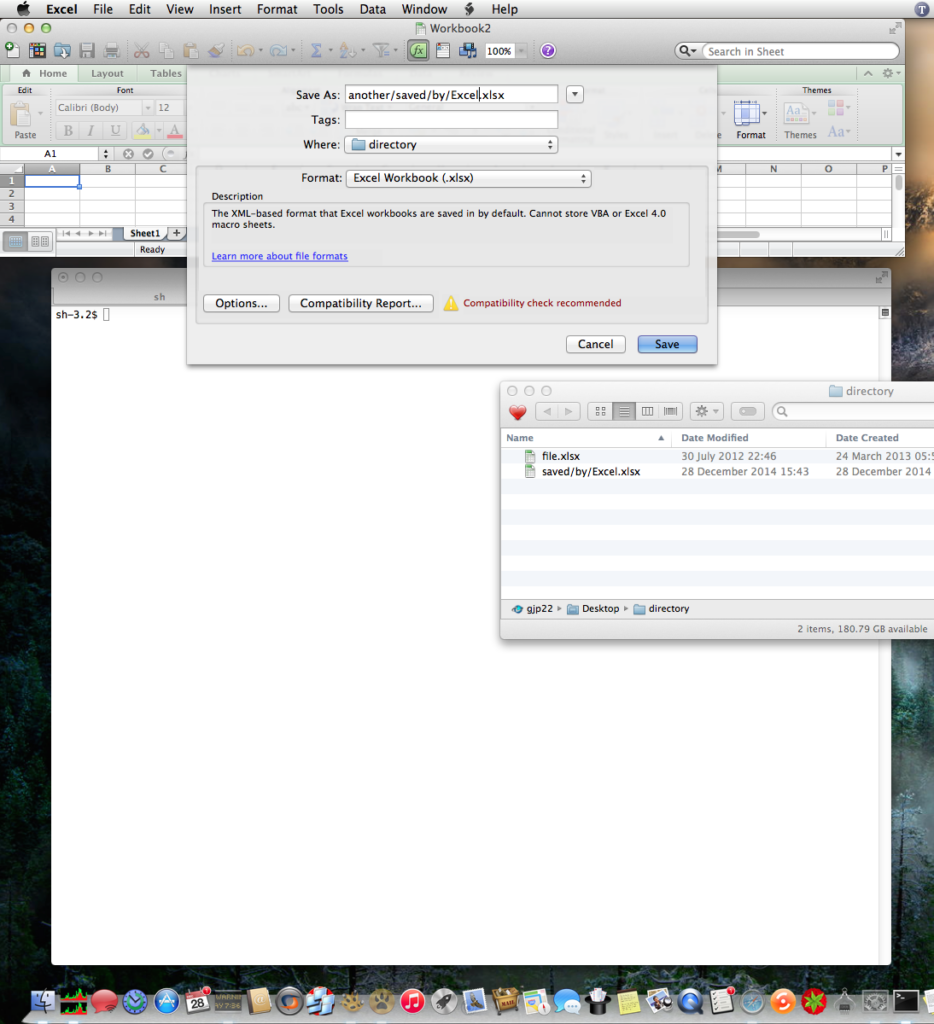934x1024 pixels.
Task: Click the Copy toolbar icon
Action: point(167,50)
